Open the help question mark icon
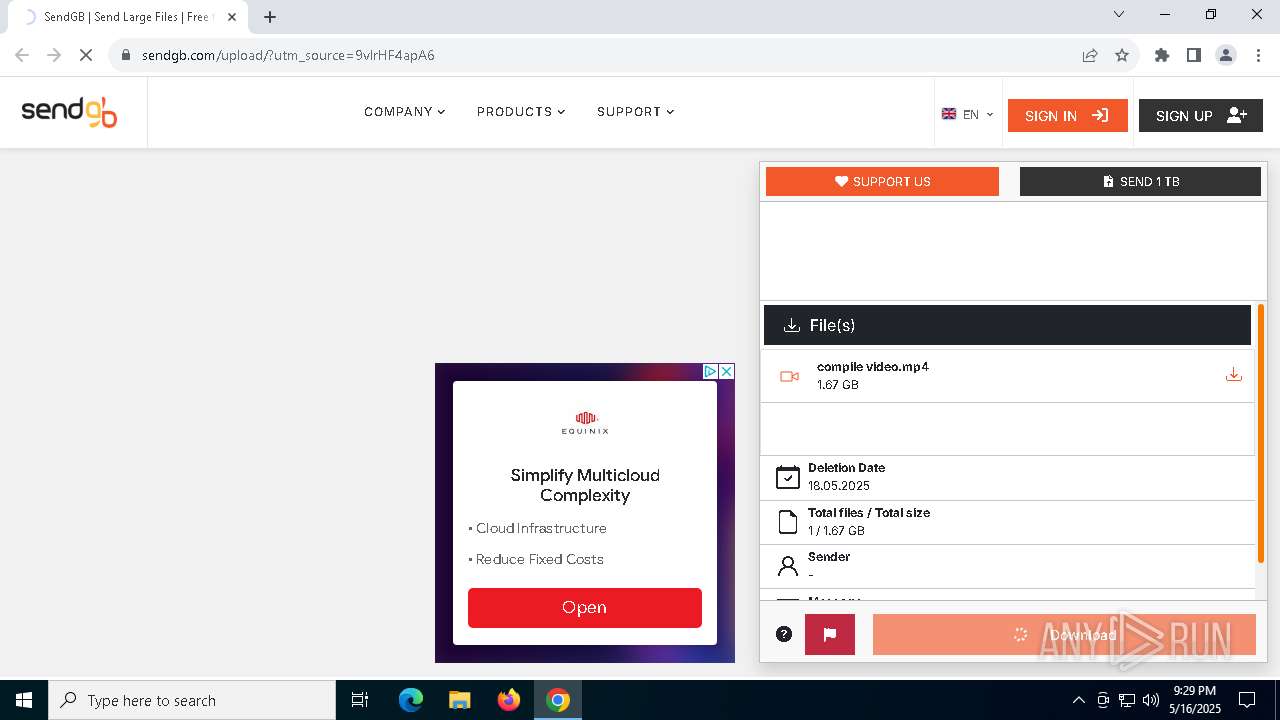 pyautogui.click(x=784, y=634)
